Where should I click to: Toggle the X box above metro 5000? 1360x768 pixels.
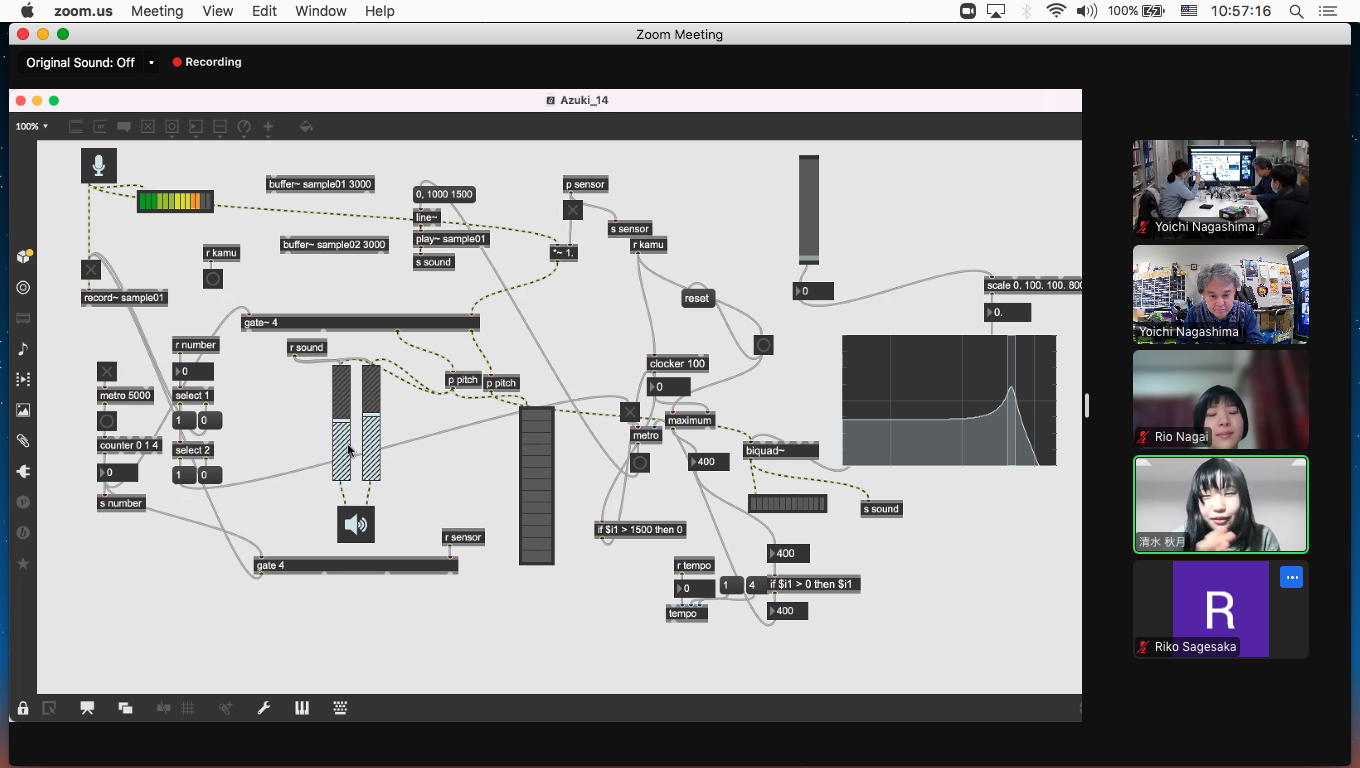[107, 372]
